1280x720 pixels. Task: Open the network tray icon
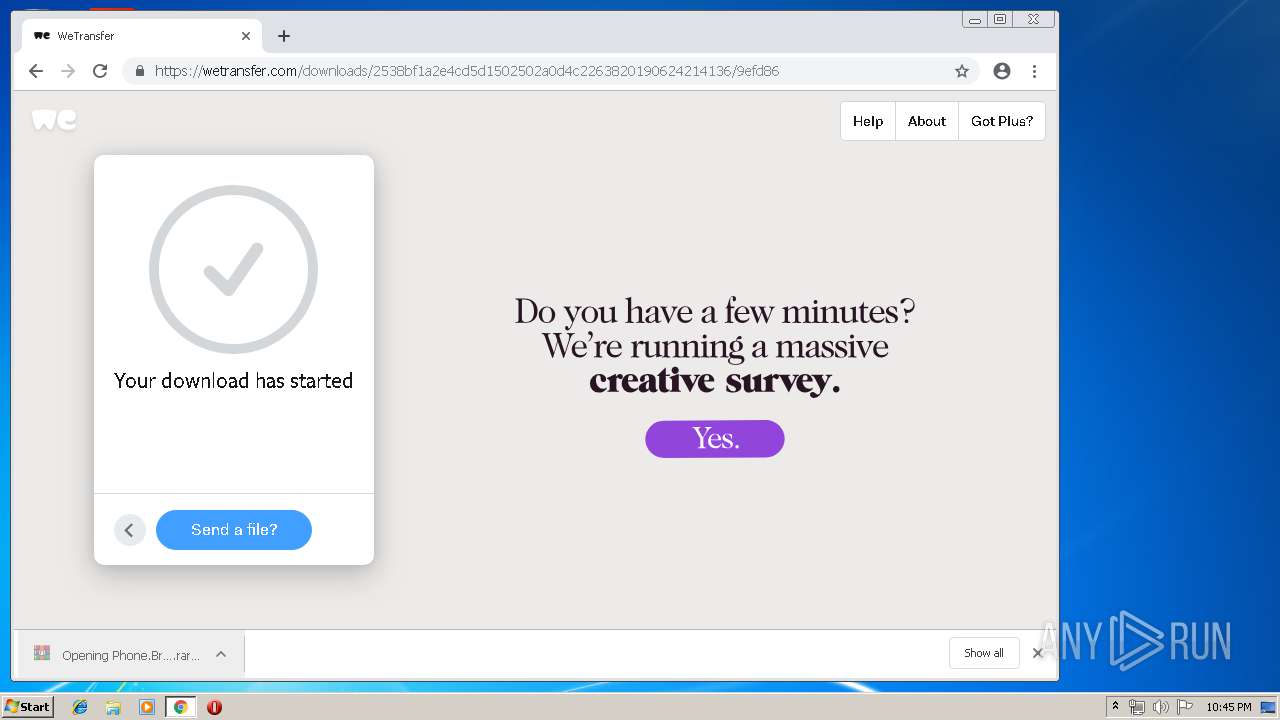click(1137, 707)
